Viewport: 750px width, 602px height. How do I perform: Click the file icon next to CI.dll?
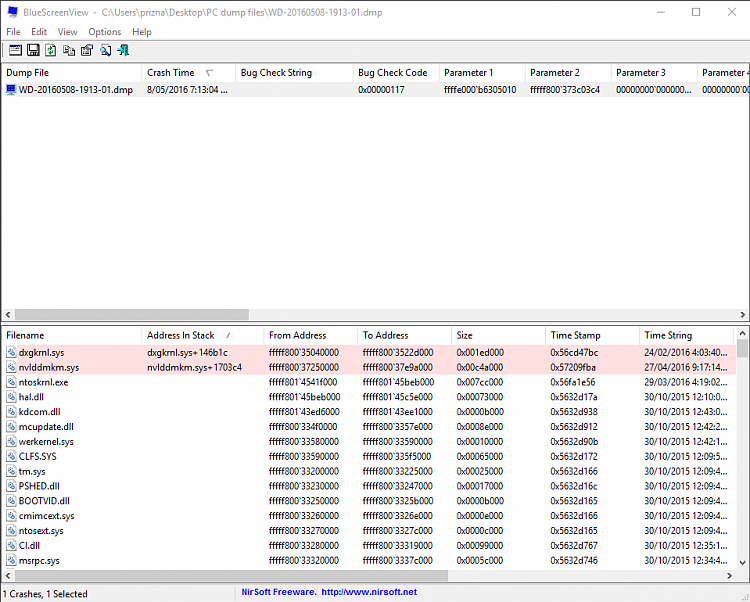(x=11, y=545)
